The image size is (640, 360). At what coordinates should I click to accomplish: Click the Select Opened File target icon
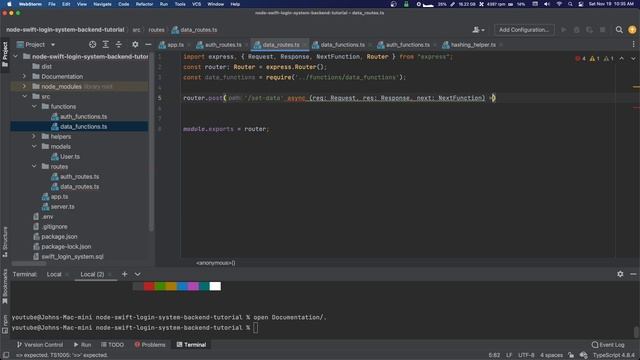[x=93, y=44]
